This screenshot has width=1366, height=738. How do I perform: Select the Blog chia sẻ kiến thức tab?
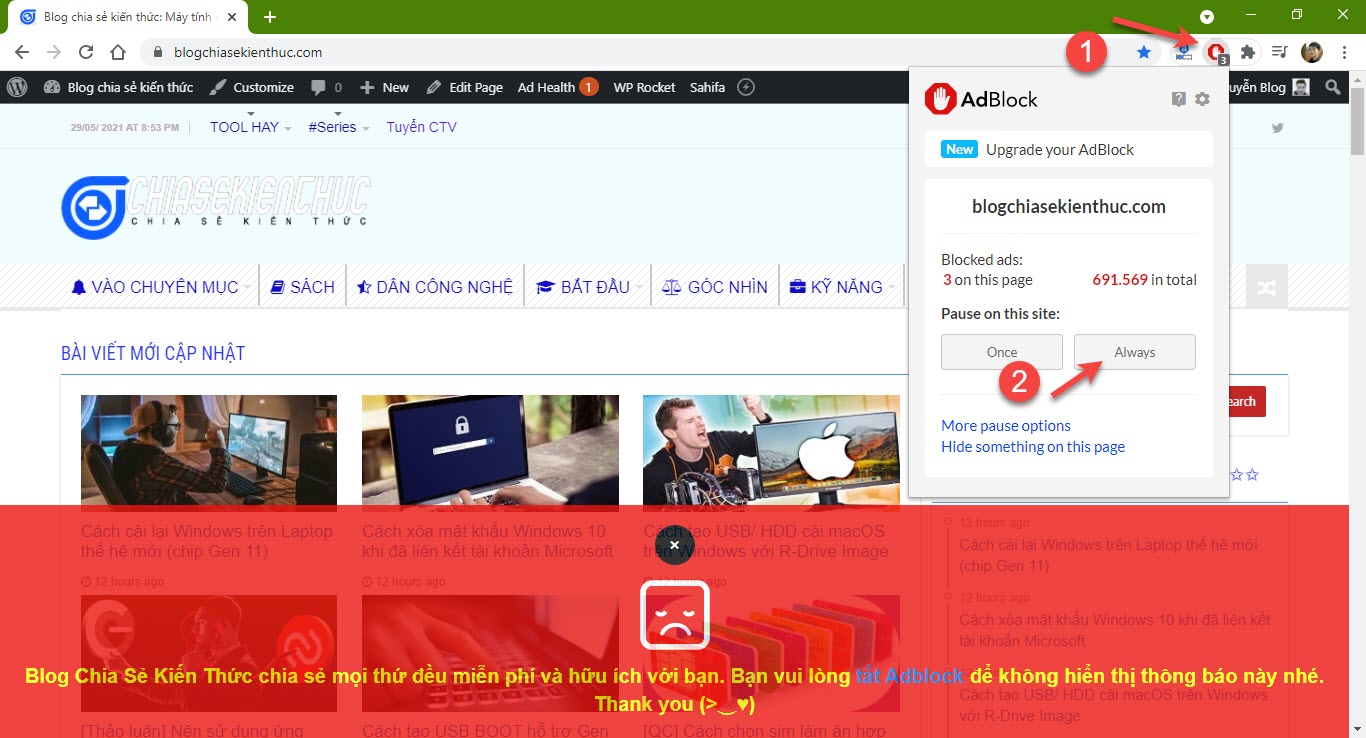130,17
